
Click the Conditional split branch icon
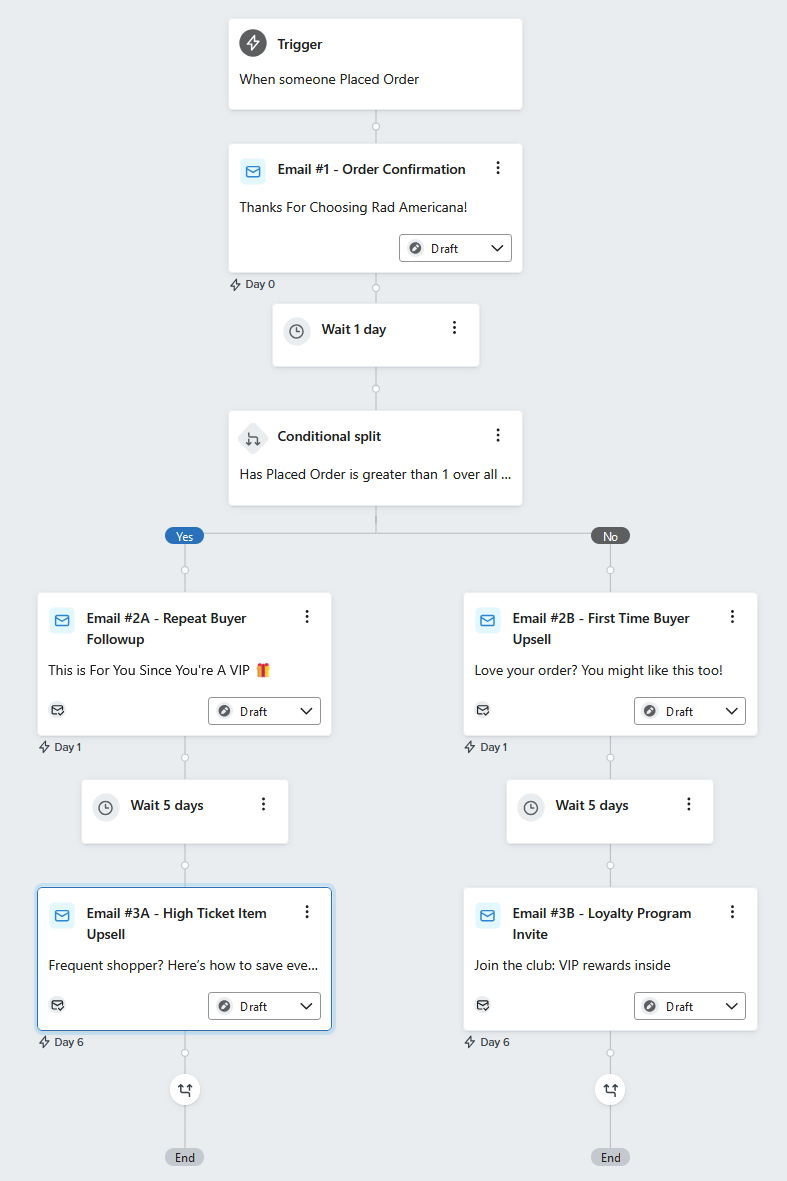tap(253, 438)
